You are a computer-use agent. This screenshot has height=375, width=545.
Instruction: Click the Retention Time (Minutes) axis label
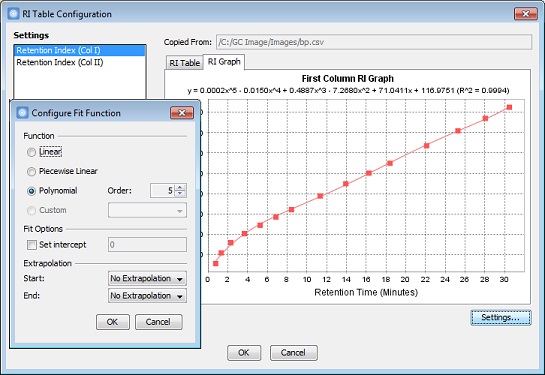point(366,292)
